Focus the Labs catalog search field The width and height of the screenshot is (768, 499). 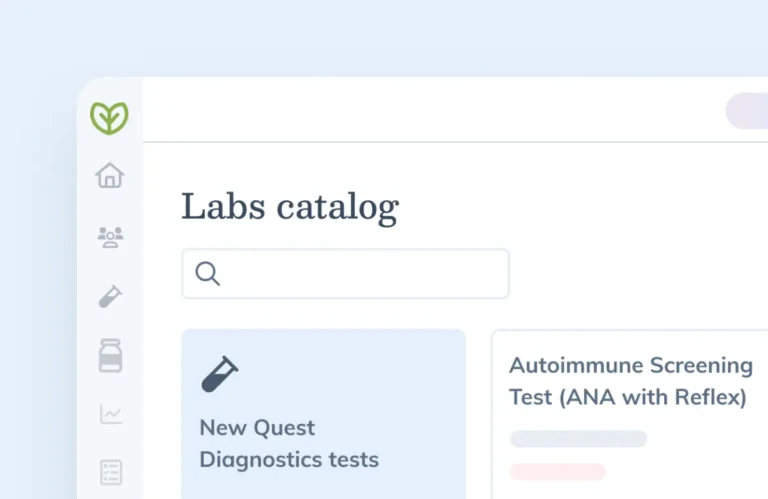click(360, 274)
